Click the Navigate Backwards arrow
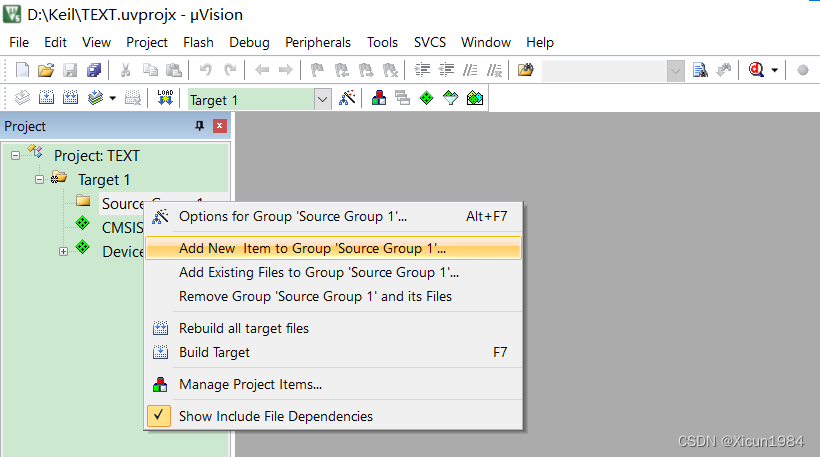This screenshot has height=457, width=820. tap(261, 70)
